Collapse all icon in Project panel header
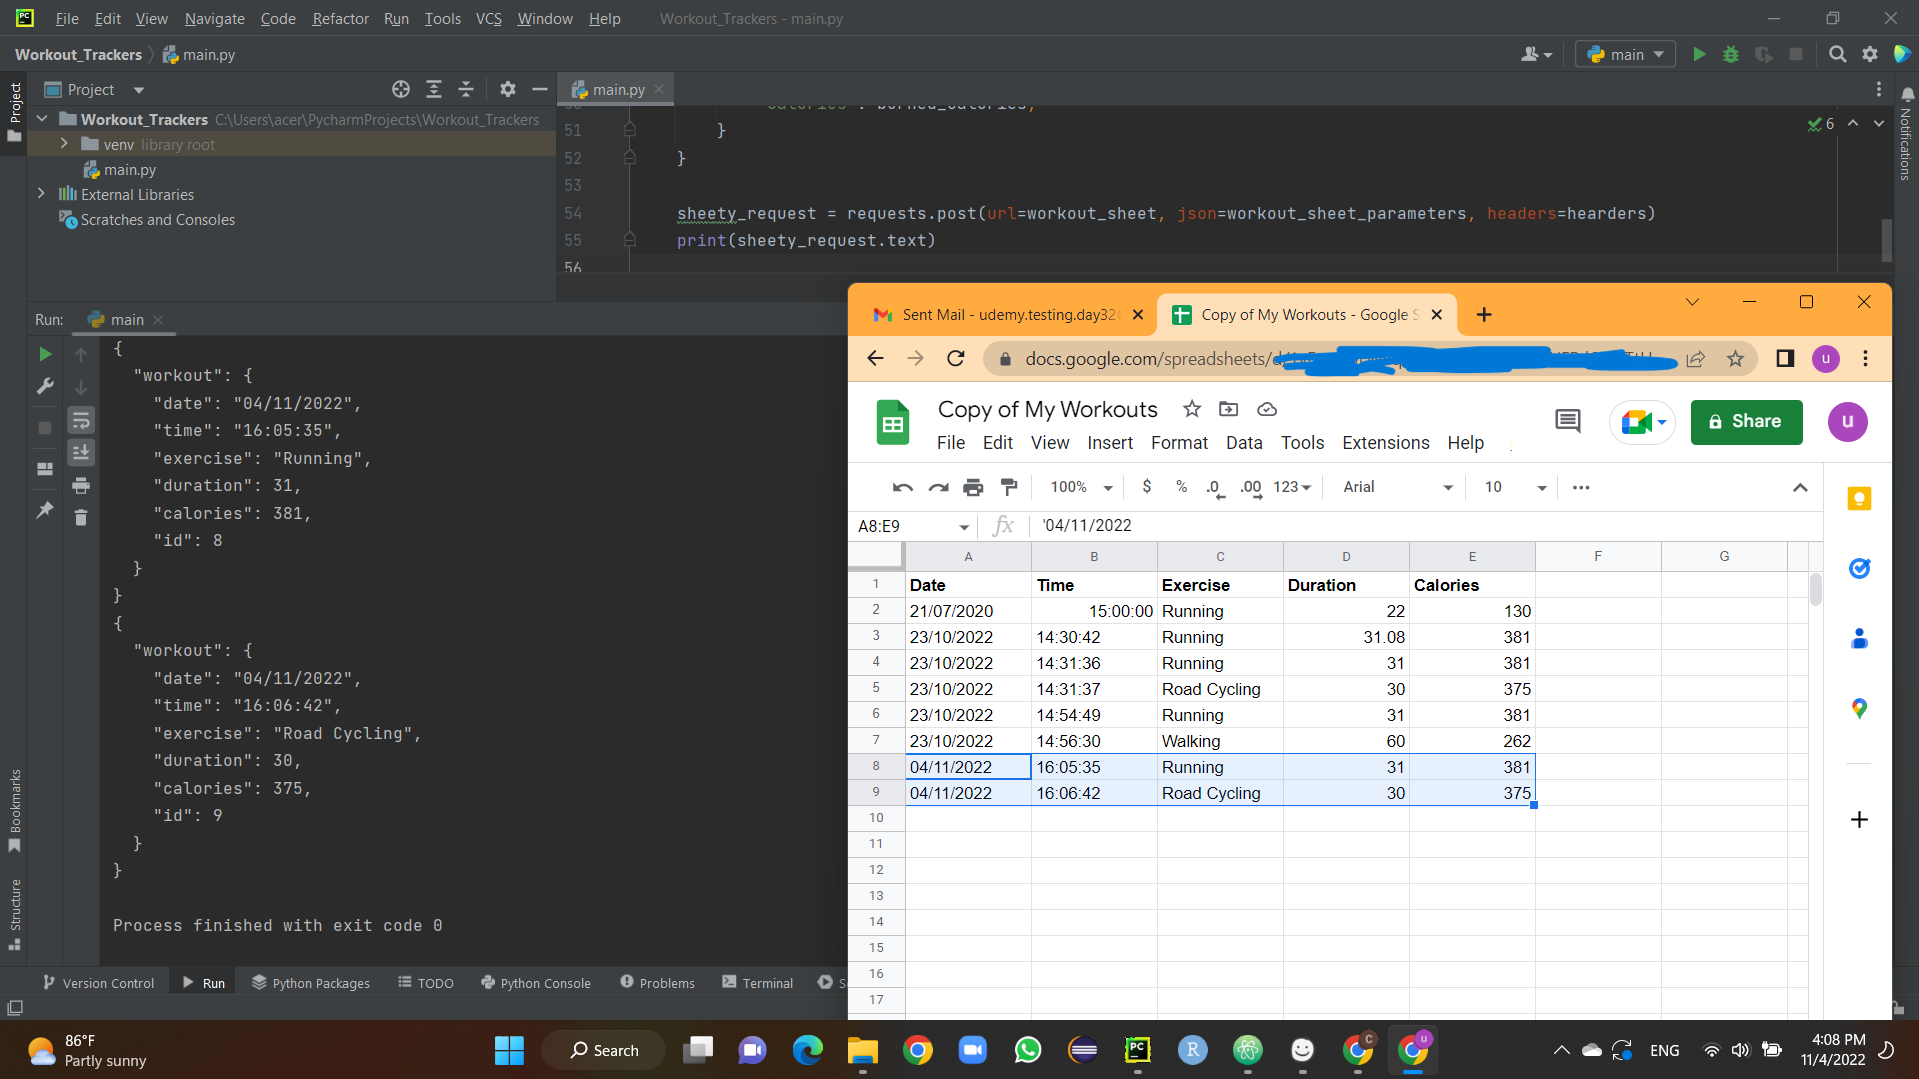The width and height of the screenshot is (1919, 1079). coord(466,89)
